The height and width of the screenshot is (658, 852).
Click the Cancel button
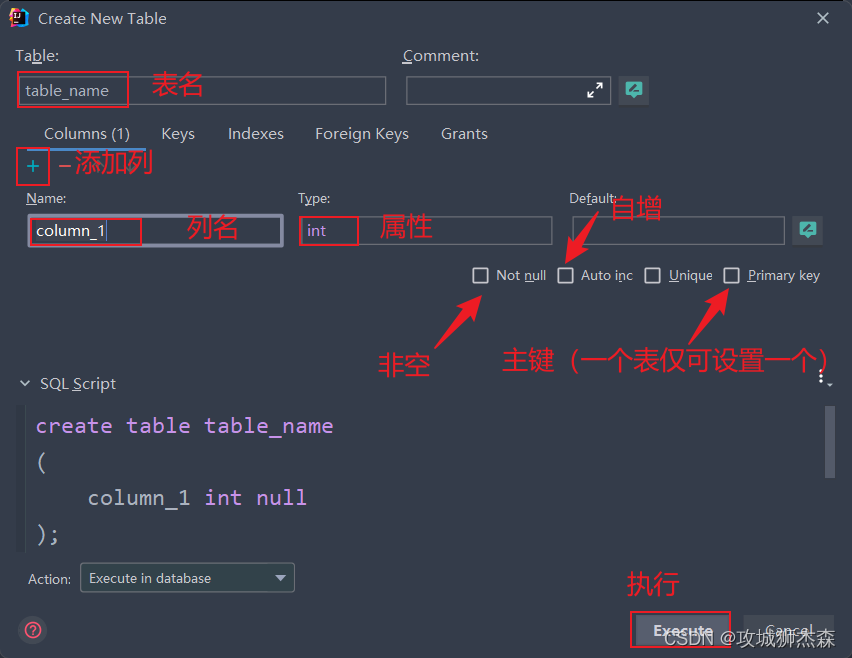point(788,630)
